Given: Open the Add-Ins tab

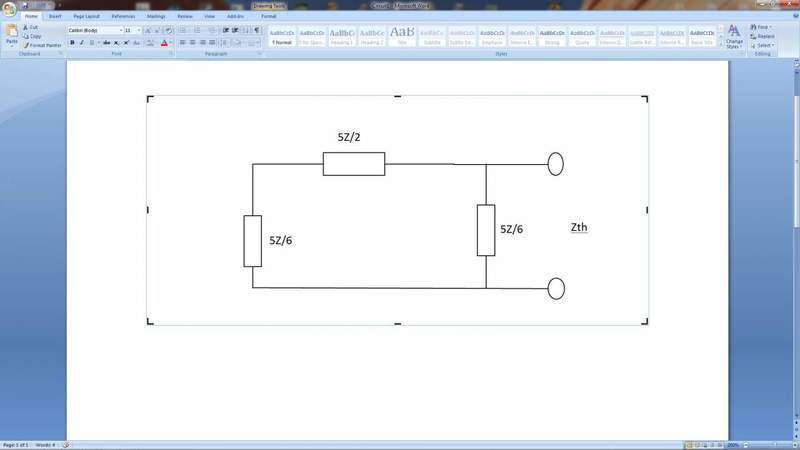Looking at the screenshot, I should point(235,16).
